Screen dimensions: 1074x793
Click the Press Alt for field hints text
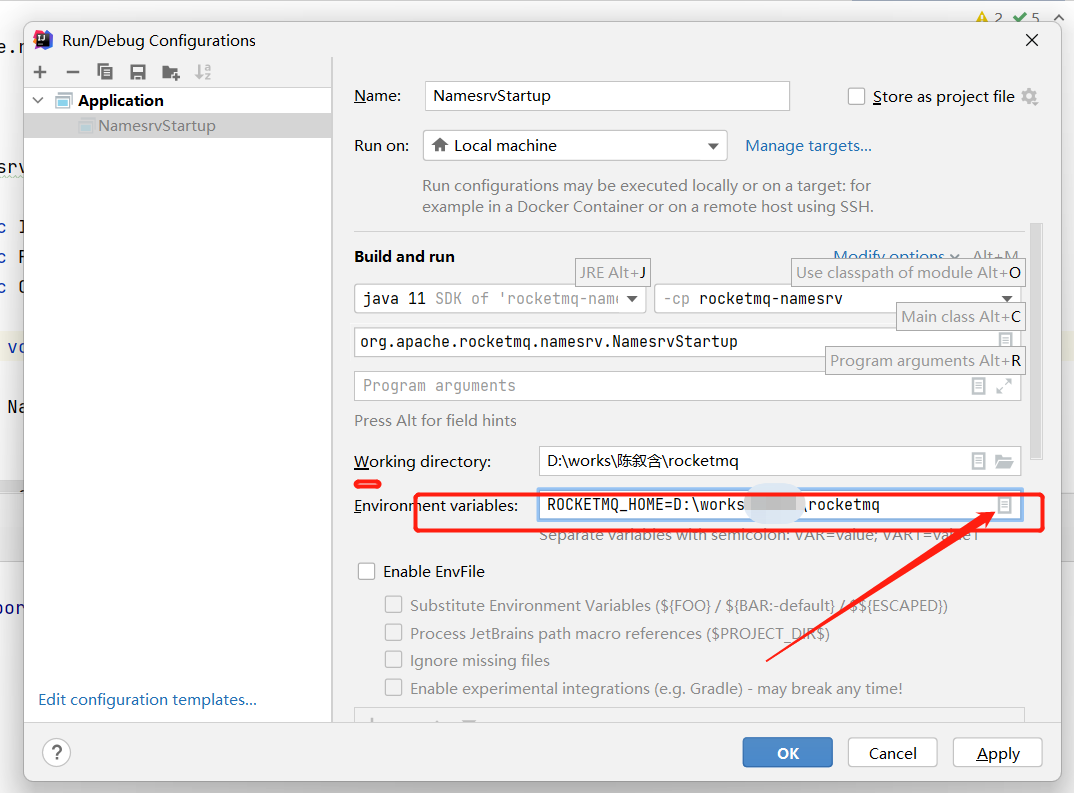pyautogui.click(x=435, y=420)
